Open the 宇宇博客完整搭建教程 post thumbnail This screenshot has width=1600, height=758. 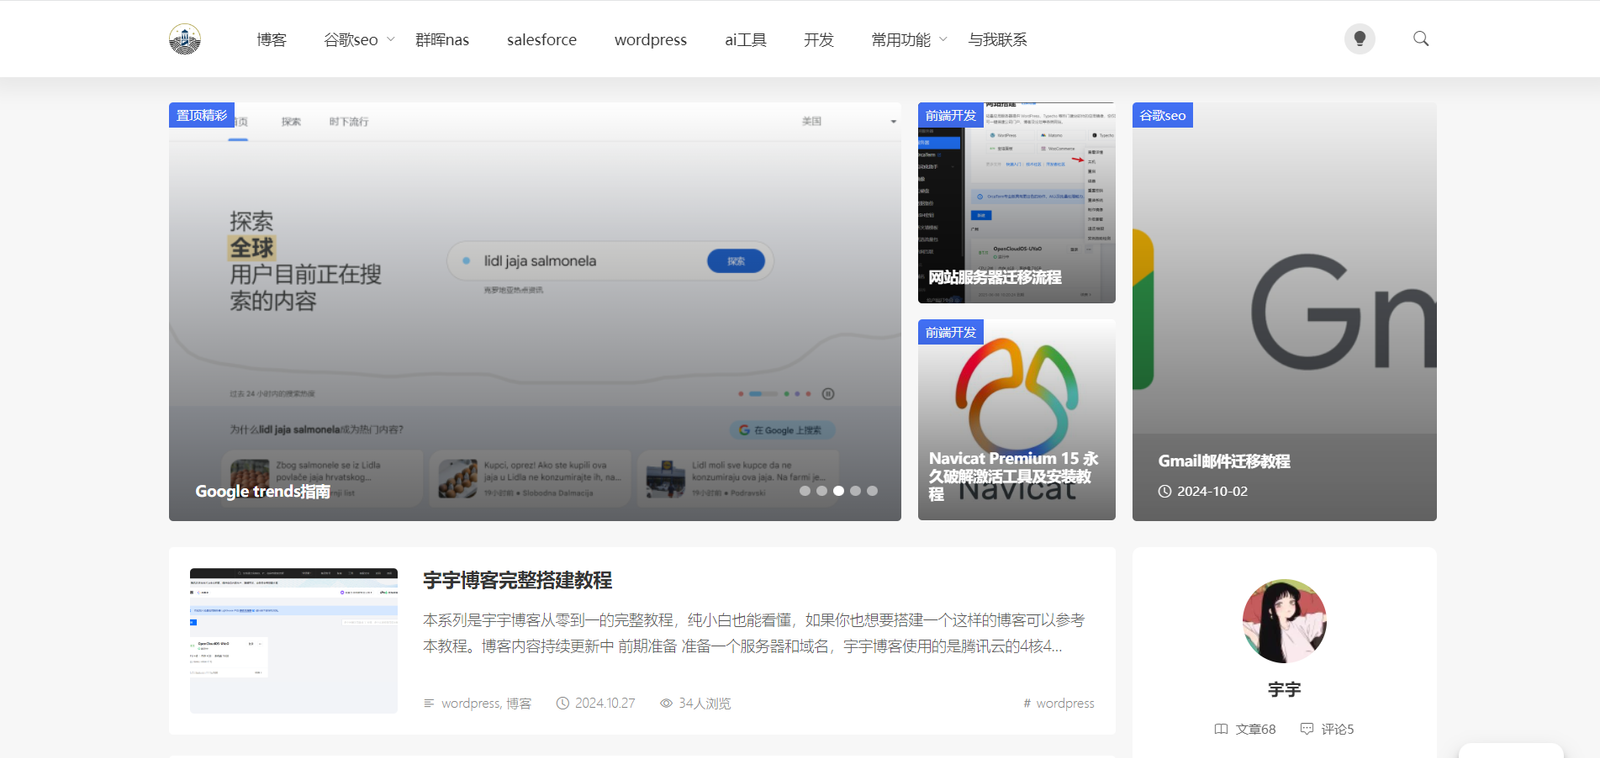294,640
